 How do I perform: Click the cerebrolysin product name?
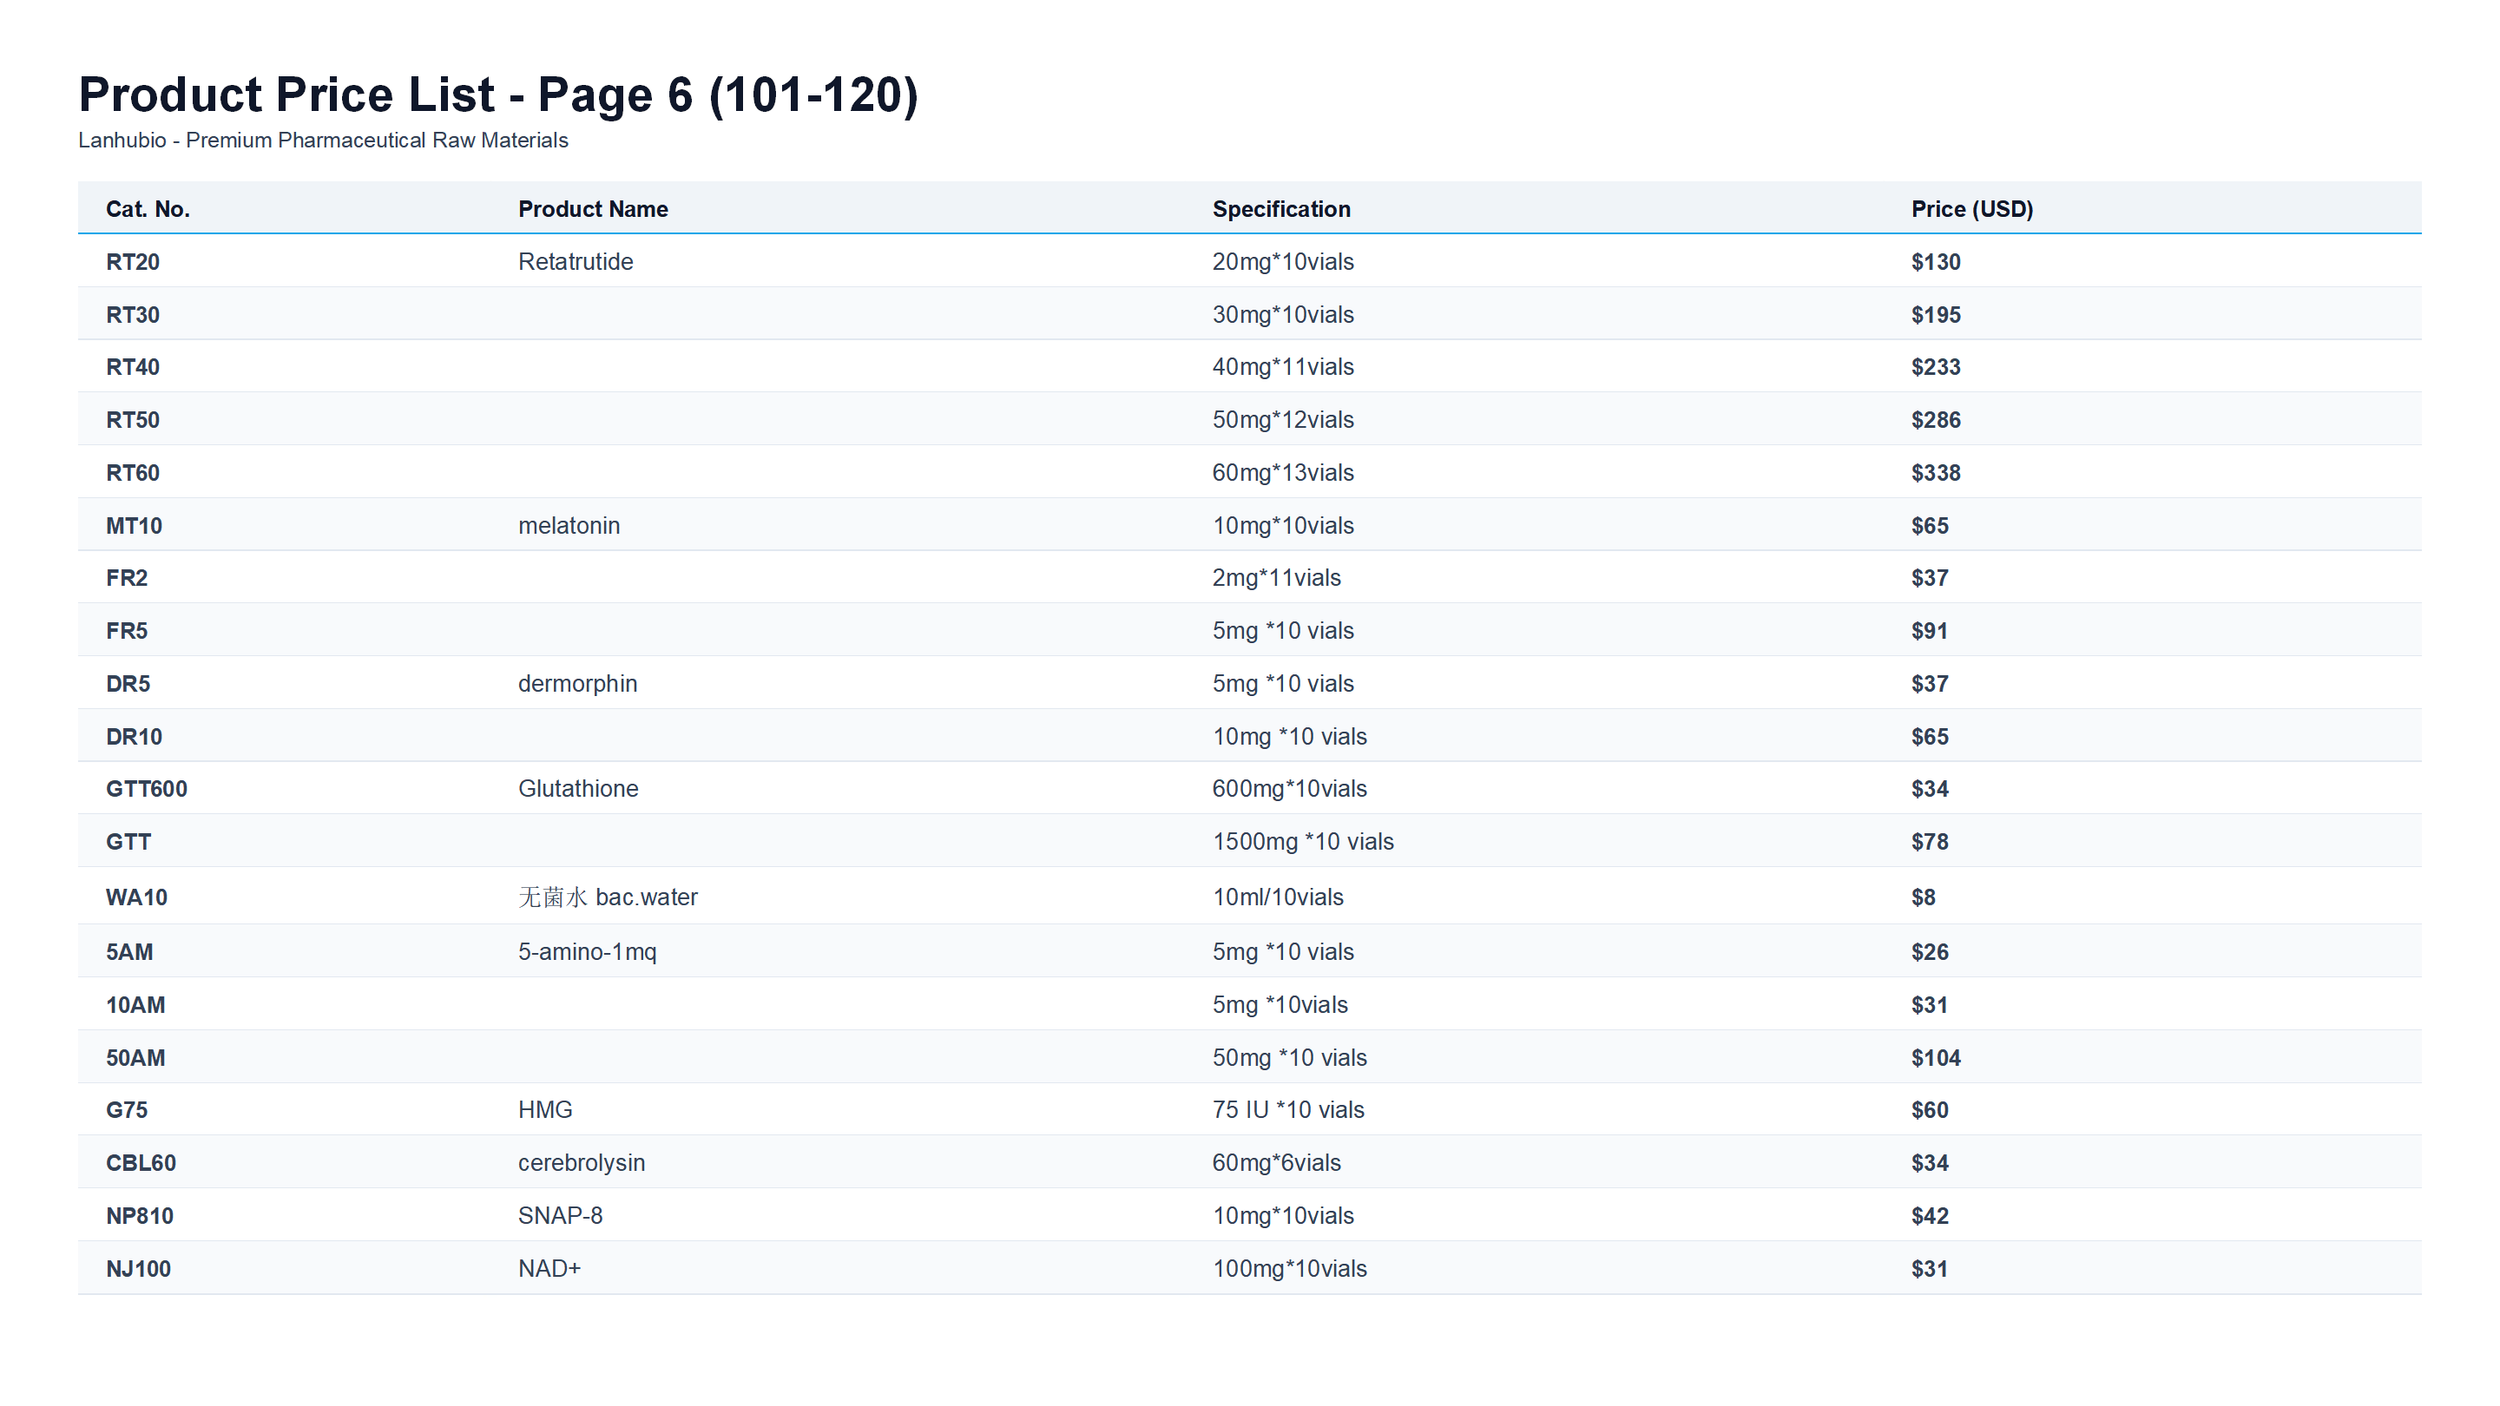[581, 1163]
